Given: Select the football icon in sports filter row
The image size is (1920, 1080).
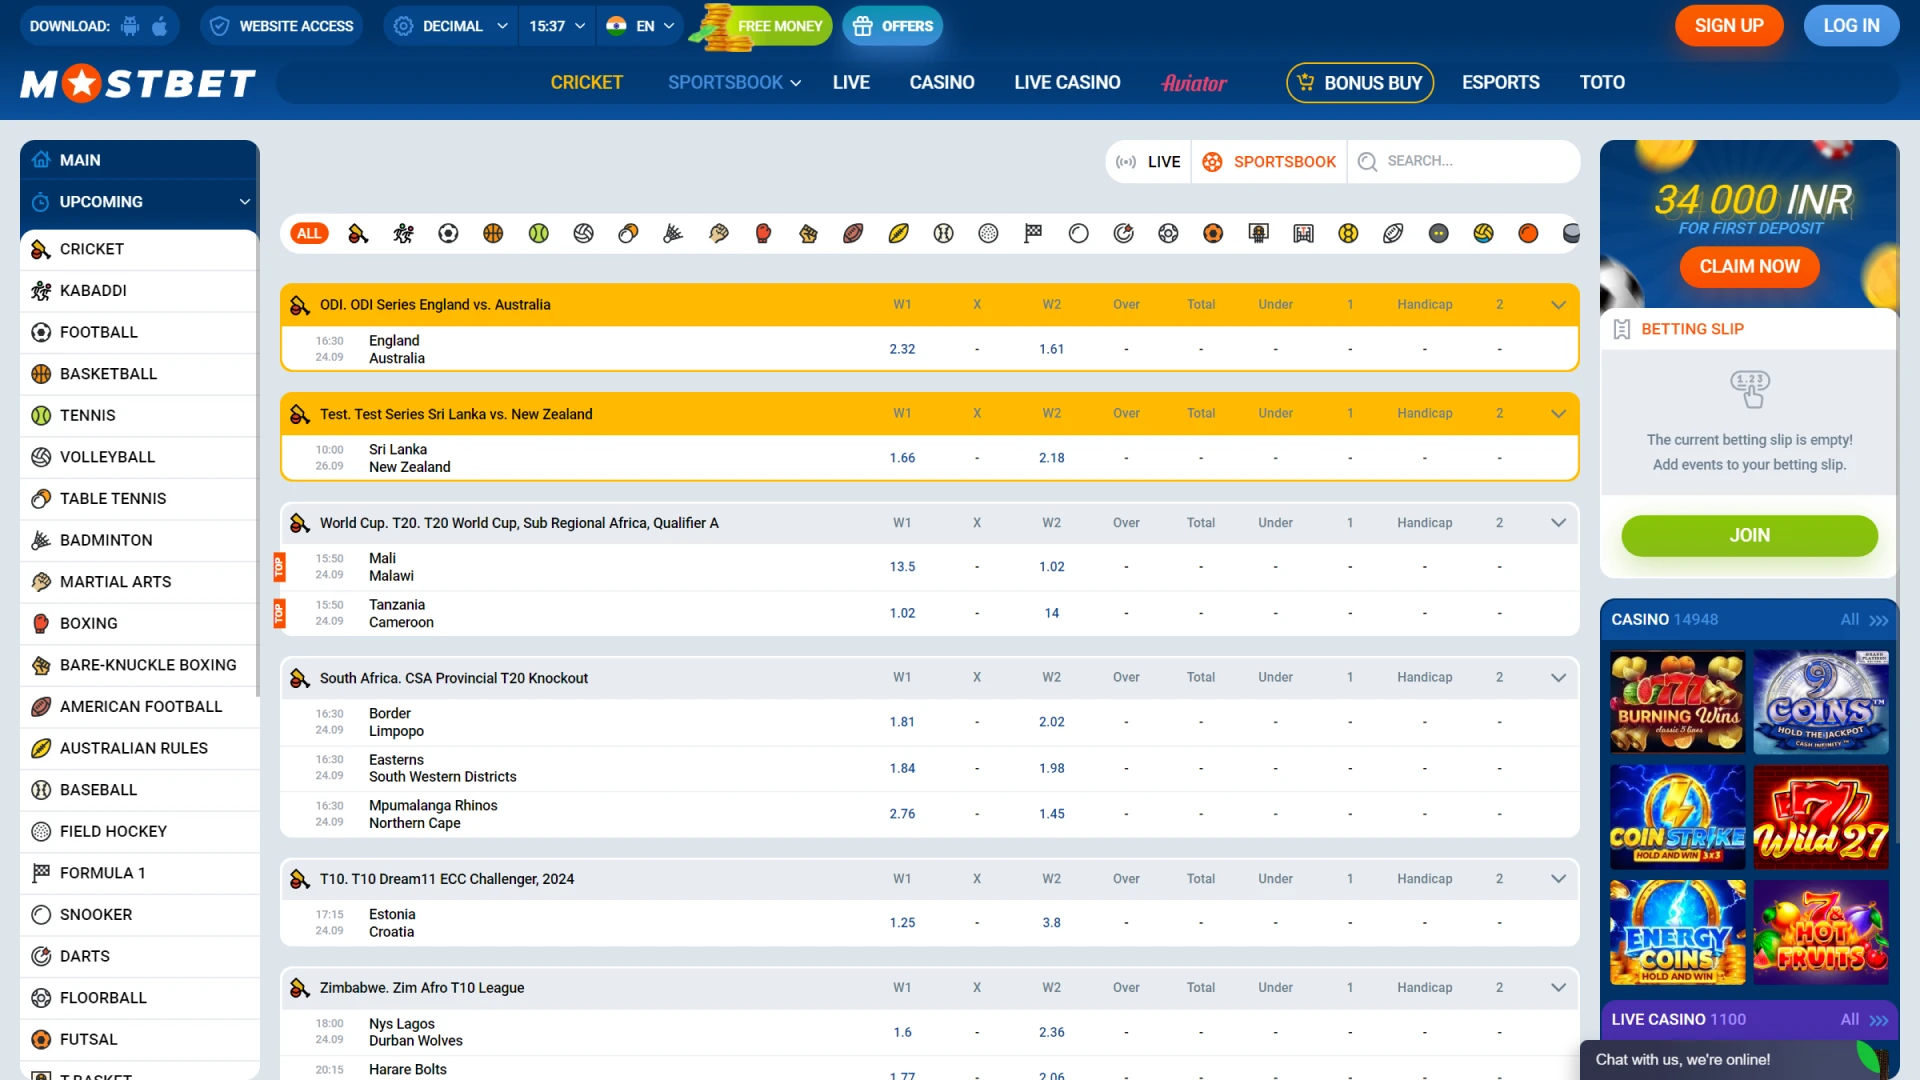Looking at the screenshot, I should [448, 233].
